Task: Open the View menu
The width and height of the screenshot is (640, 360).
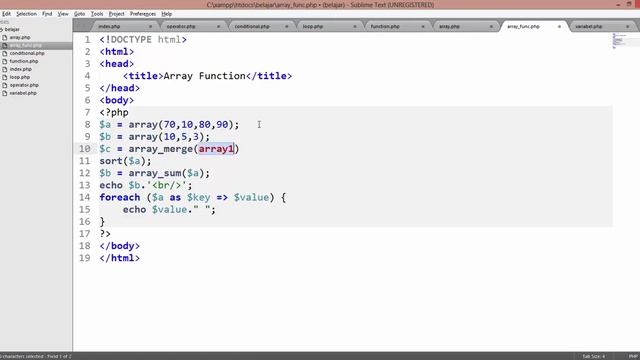Action: pyautogui.click(x=63, y=14)
